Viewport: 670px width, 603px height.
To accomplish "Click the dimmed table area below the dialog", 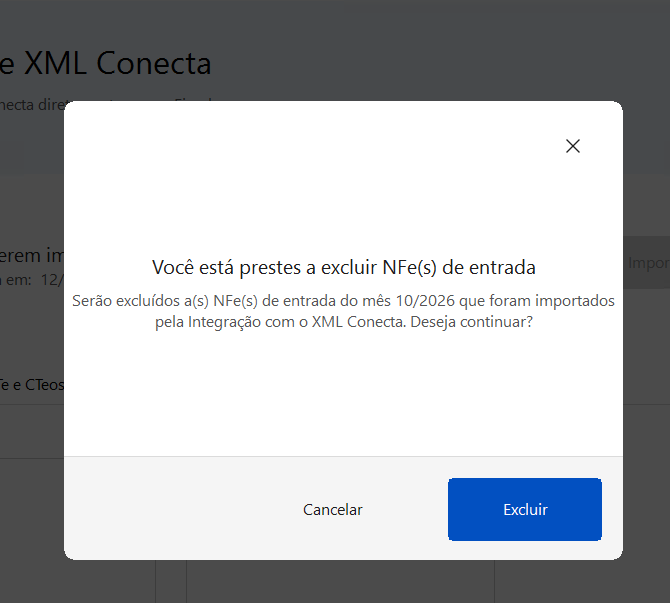I will click(x=342, y=581).
